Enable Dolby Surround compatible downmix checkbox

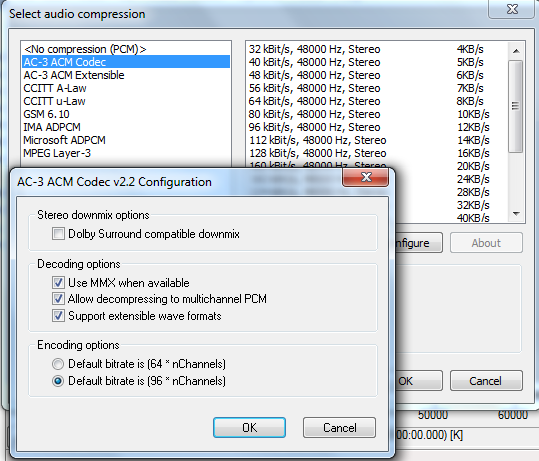58,234
